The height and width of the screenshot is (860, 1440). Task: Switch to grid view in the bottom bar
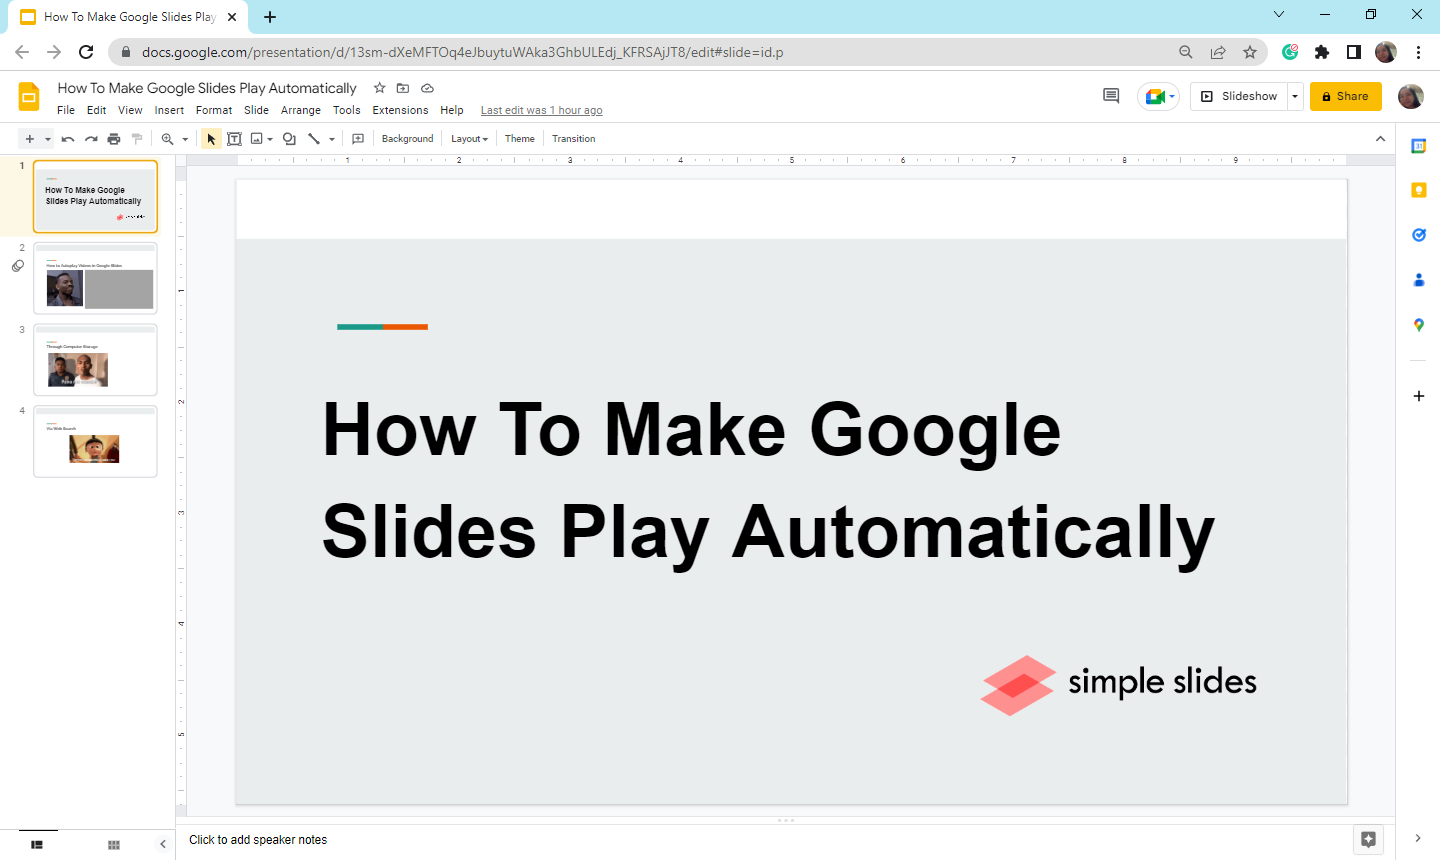[113, 844]
